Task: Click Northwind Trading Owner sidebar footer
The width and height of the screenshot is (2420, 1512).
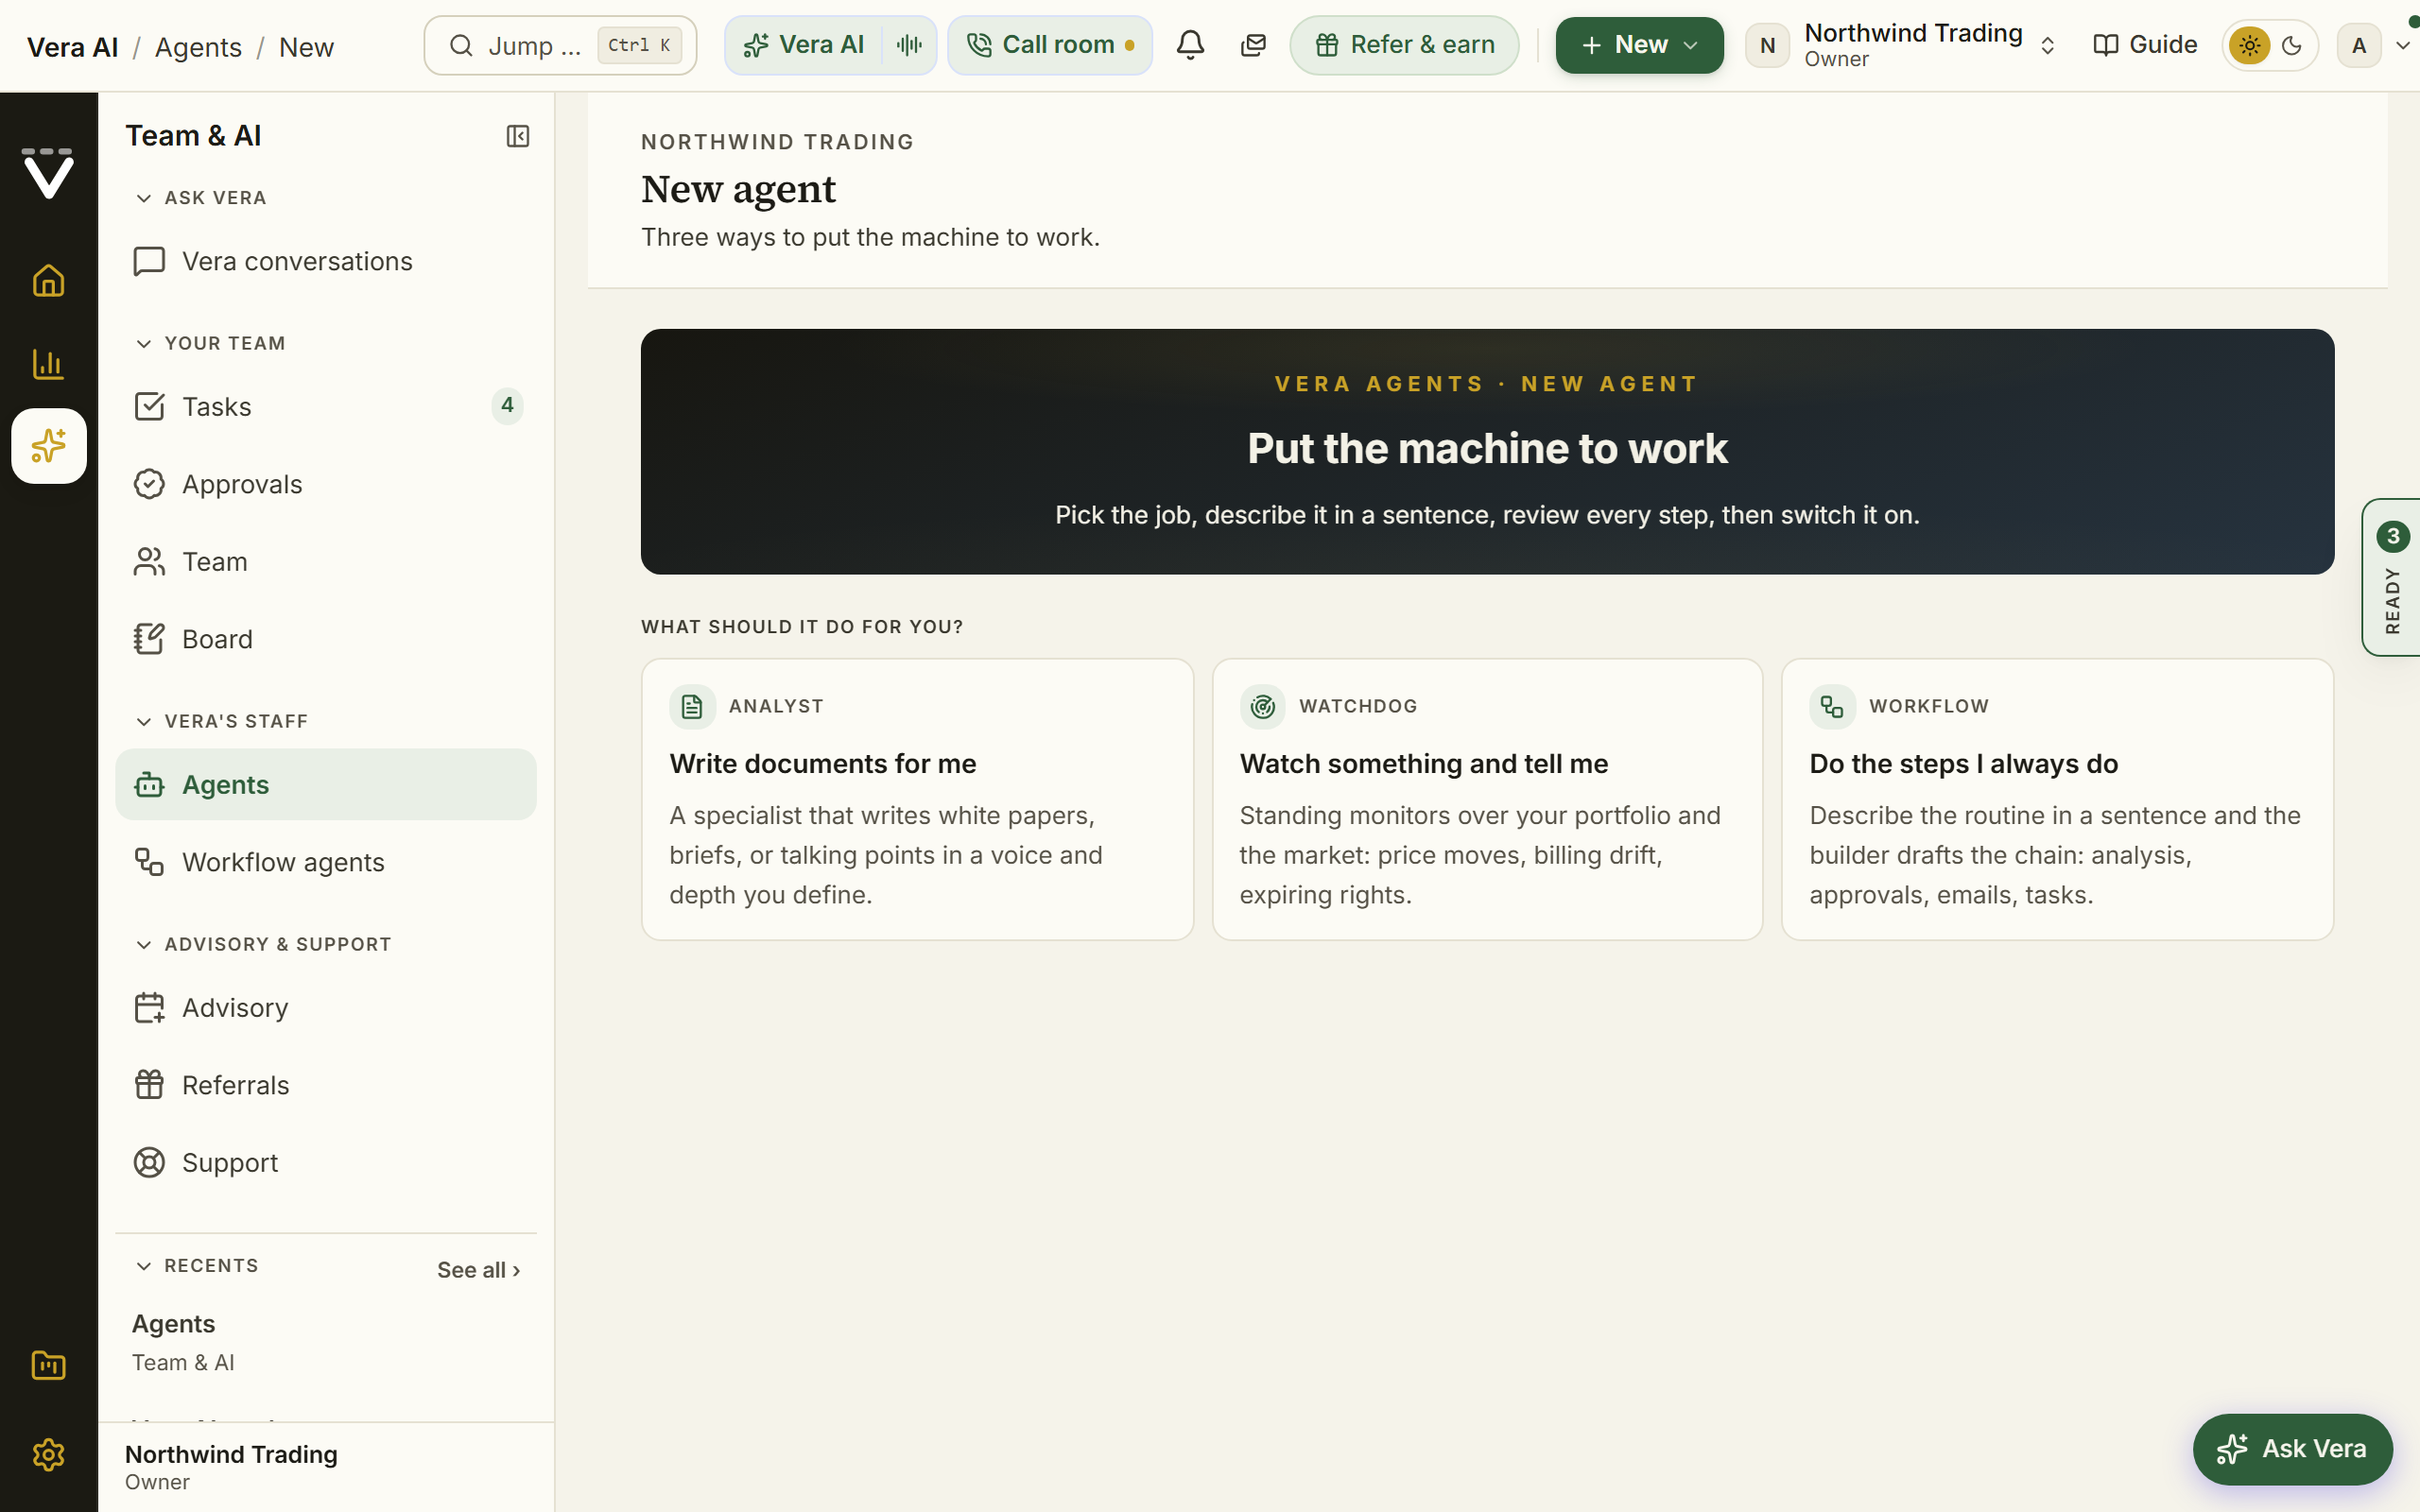Action: click(x=326, y=1467)
